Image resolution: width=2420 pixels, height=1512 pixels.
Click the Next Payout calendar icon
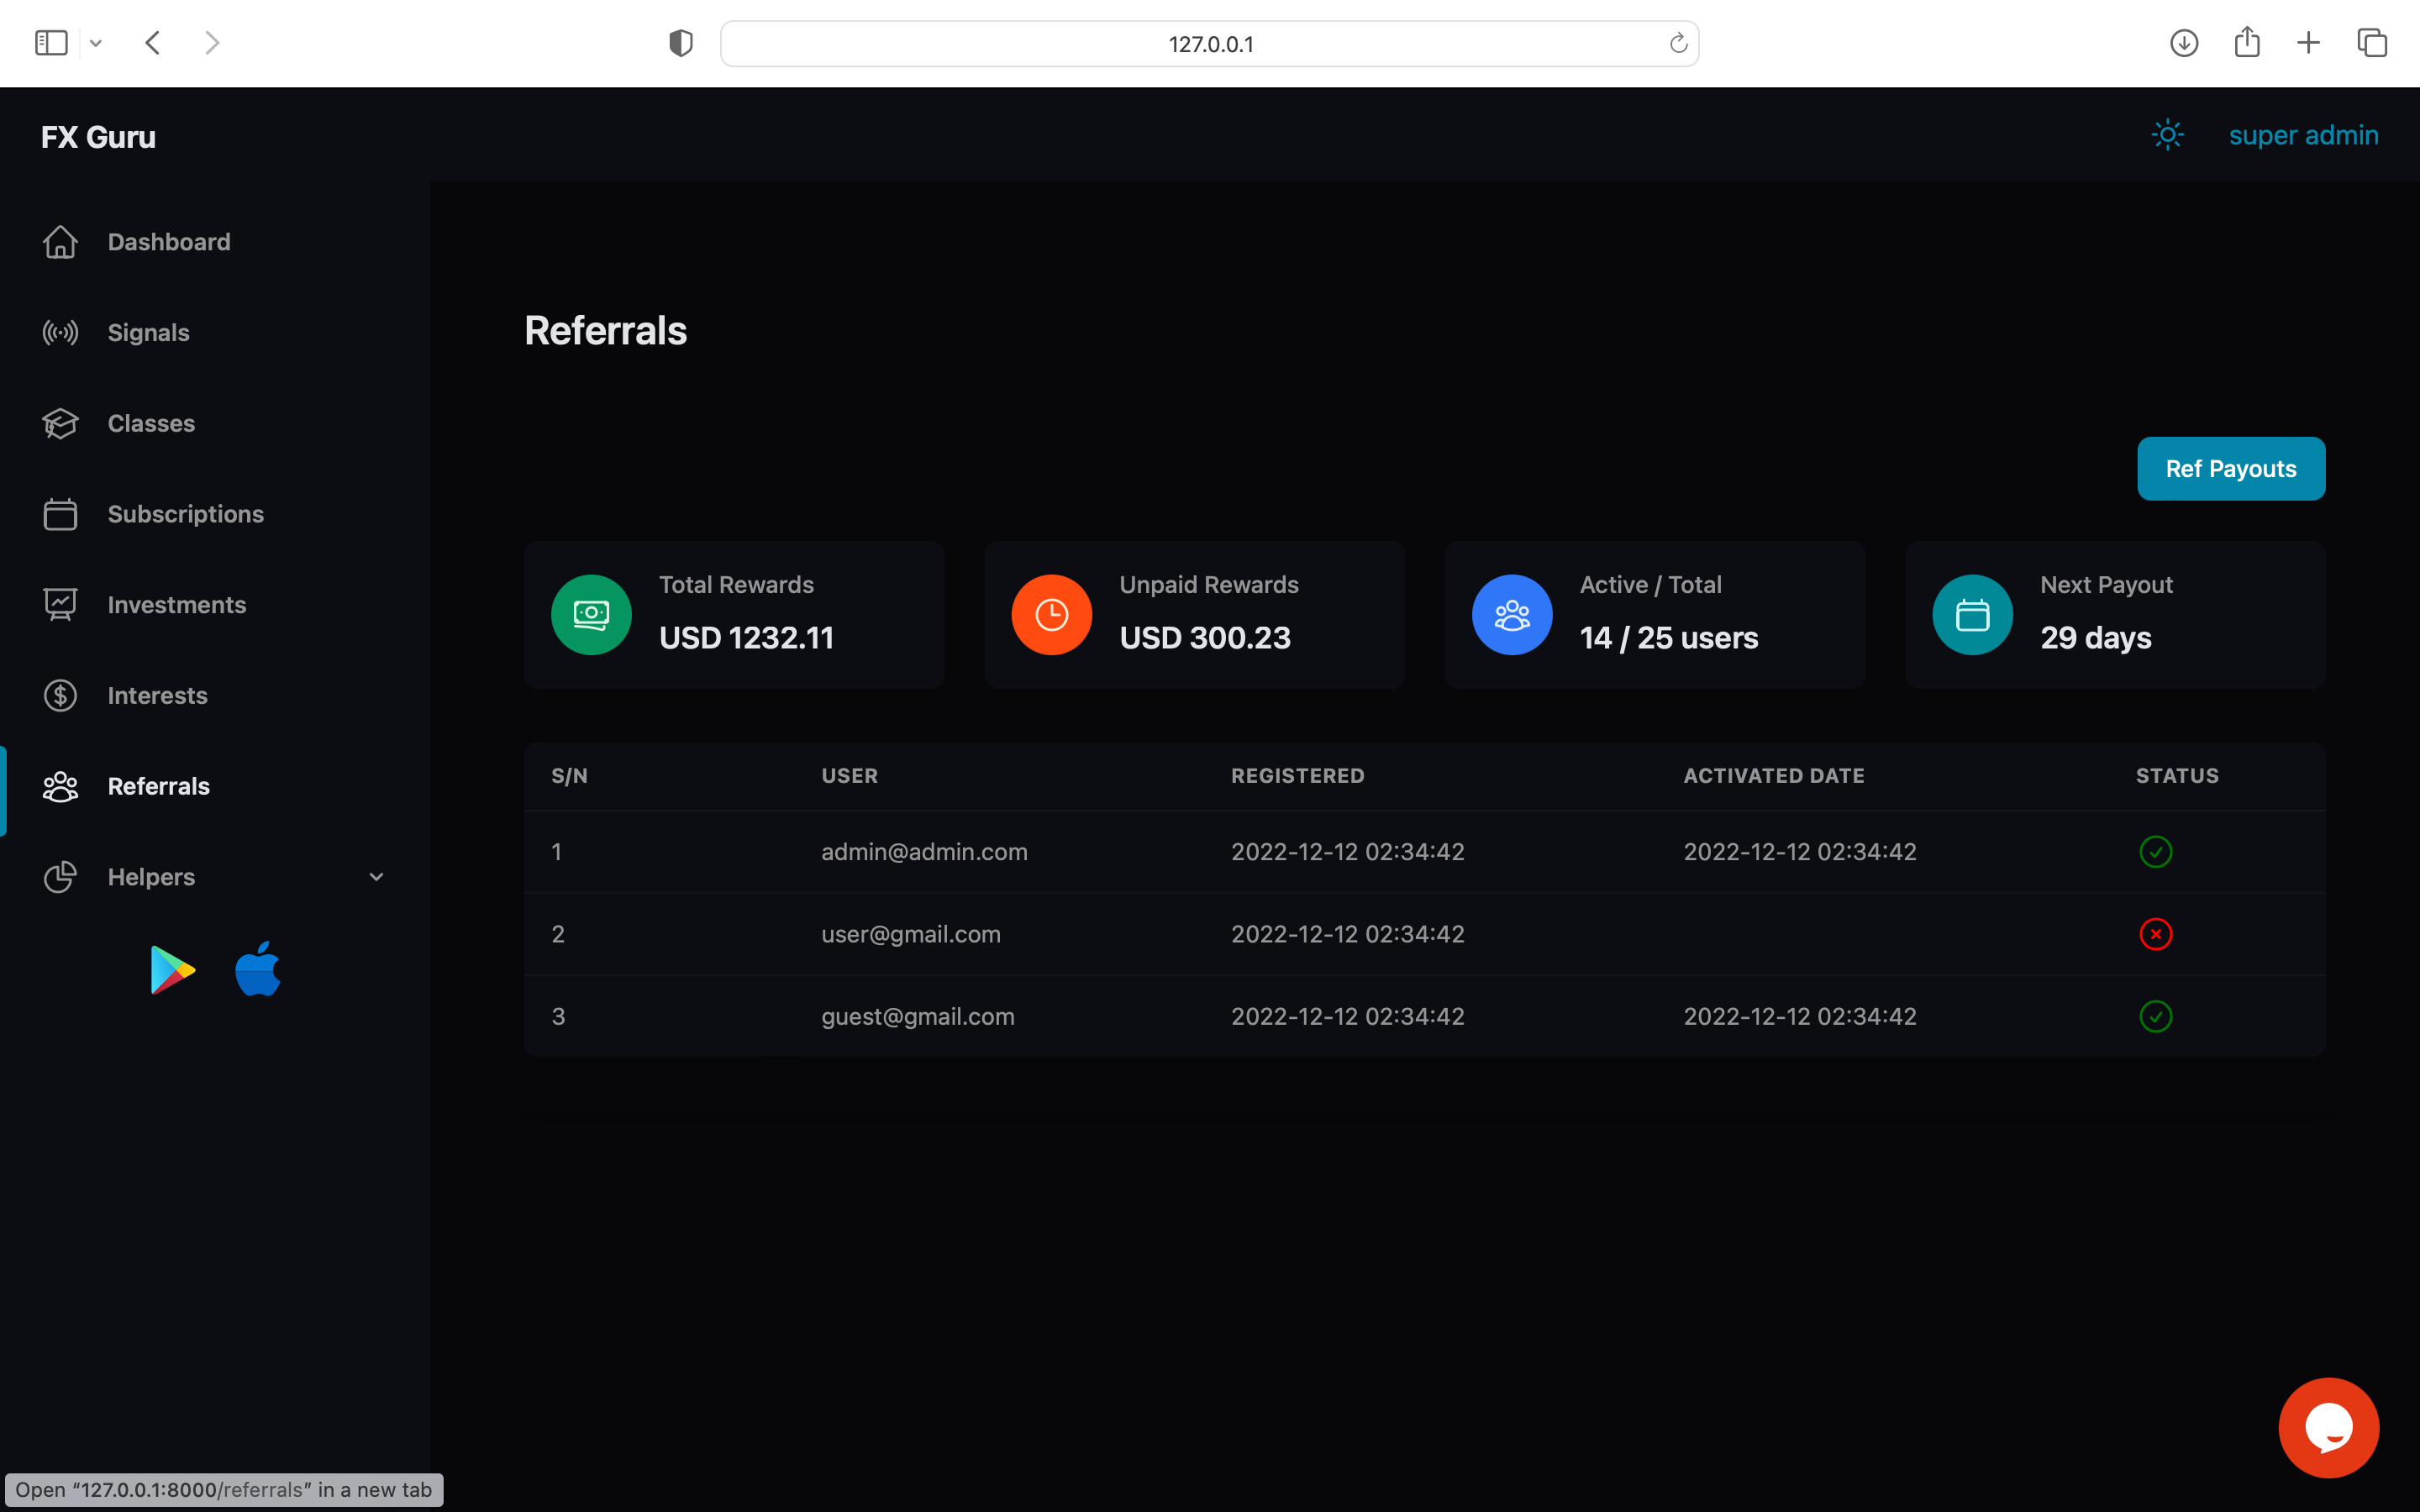pos(1972,615)
